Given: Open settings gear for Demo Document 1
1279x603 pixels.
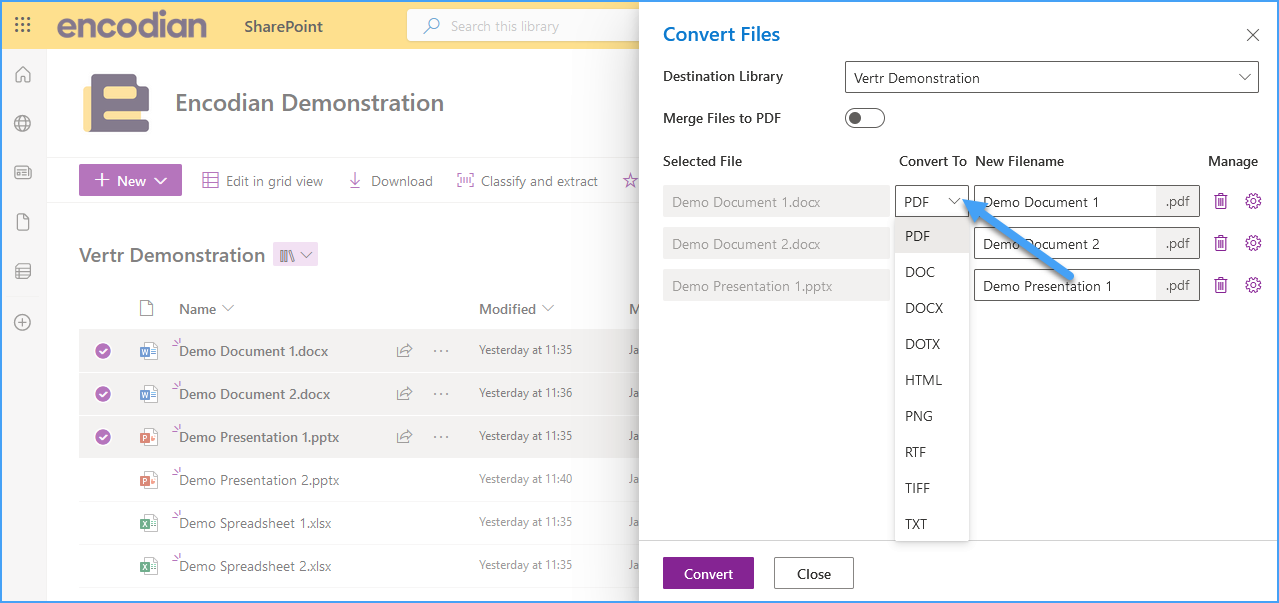Looking at the screenshot, I should coord(1253,201).
